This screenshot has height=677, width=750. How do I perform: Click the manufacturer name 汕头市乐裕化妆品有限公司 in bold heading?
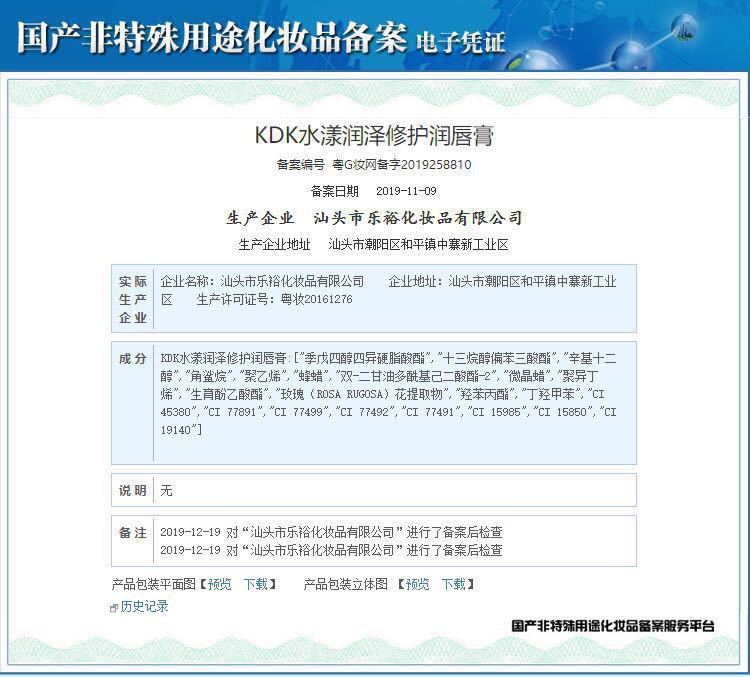418,218
